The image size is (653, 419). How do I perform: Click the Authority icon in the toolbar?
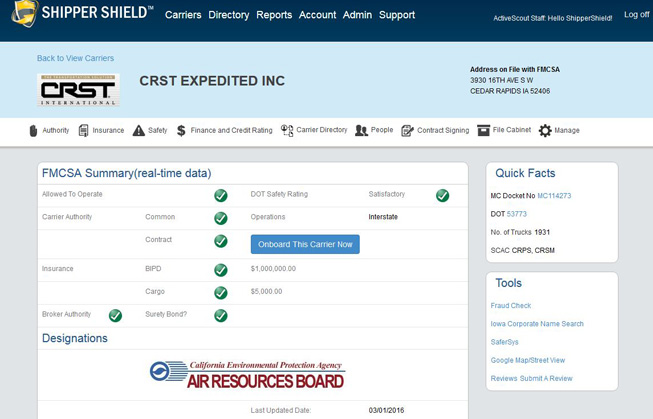click(x=33, y=131)
